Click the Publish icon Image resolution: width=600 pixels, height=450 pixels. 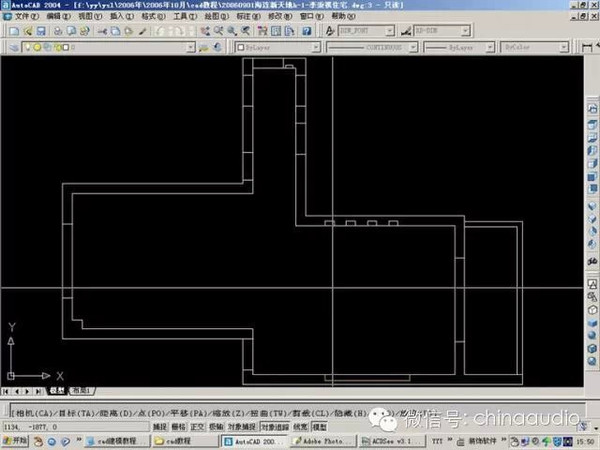pos(85,31)
